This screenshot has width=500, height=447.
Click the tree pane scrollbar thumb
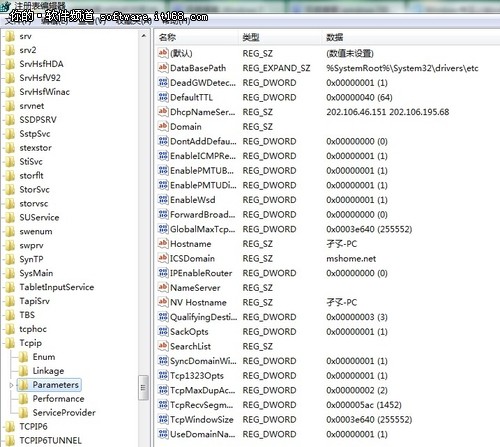(144, 387)
